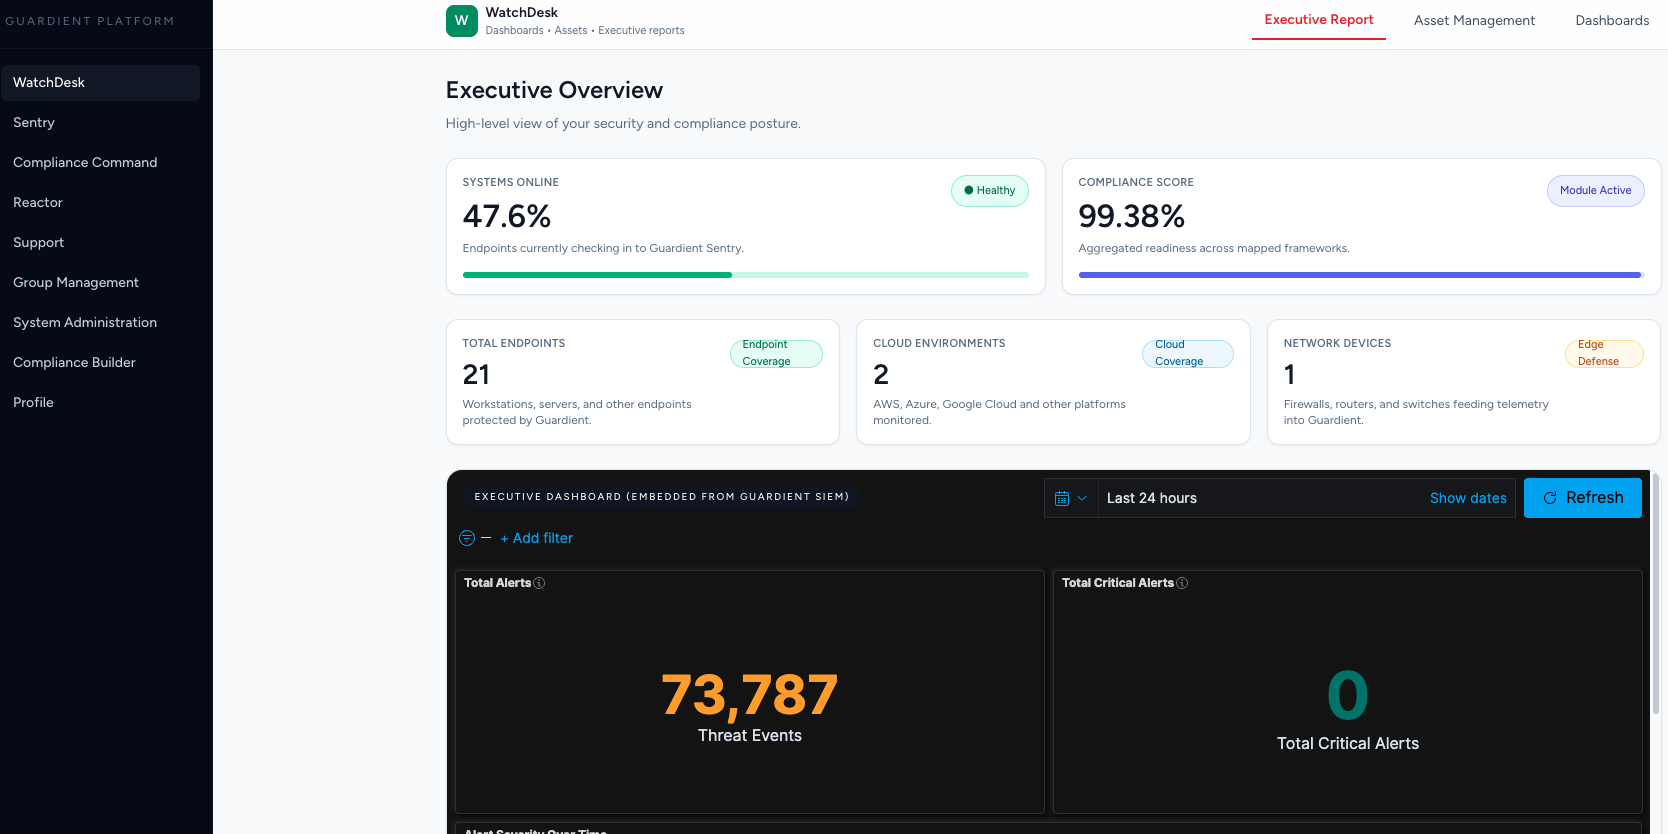Viewport: 1668px width, 834px height.
Task: Click the 0 Total Critical Alerts value
Action: (x=1347, y=696)
